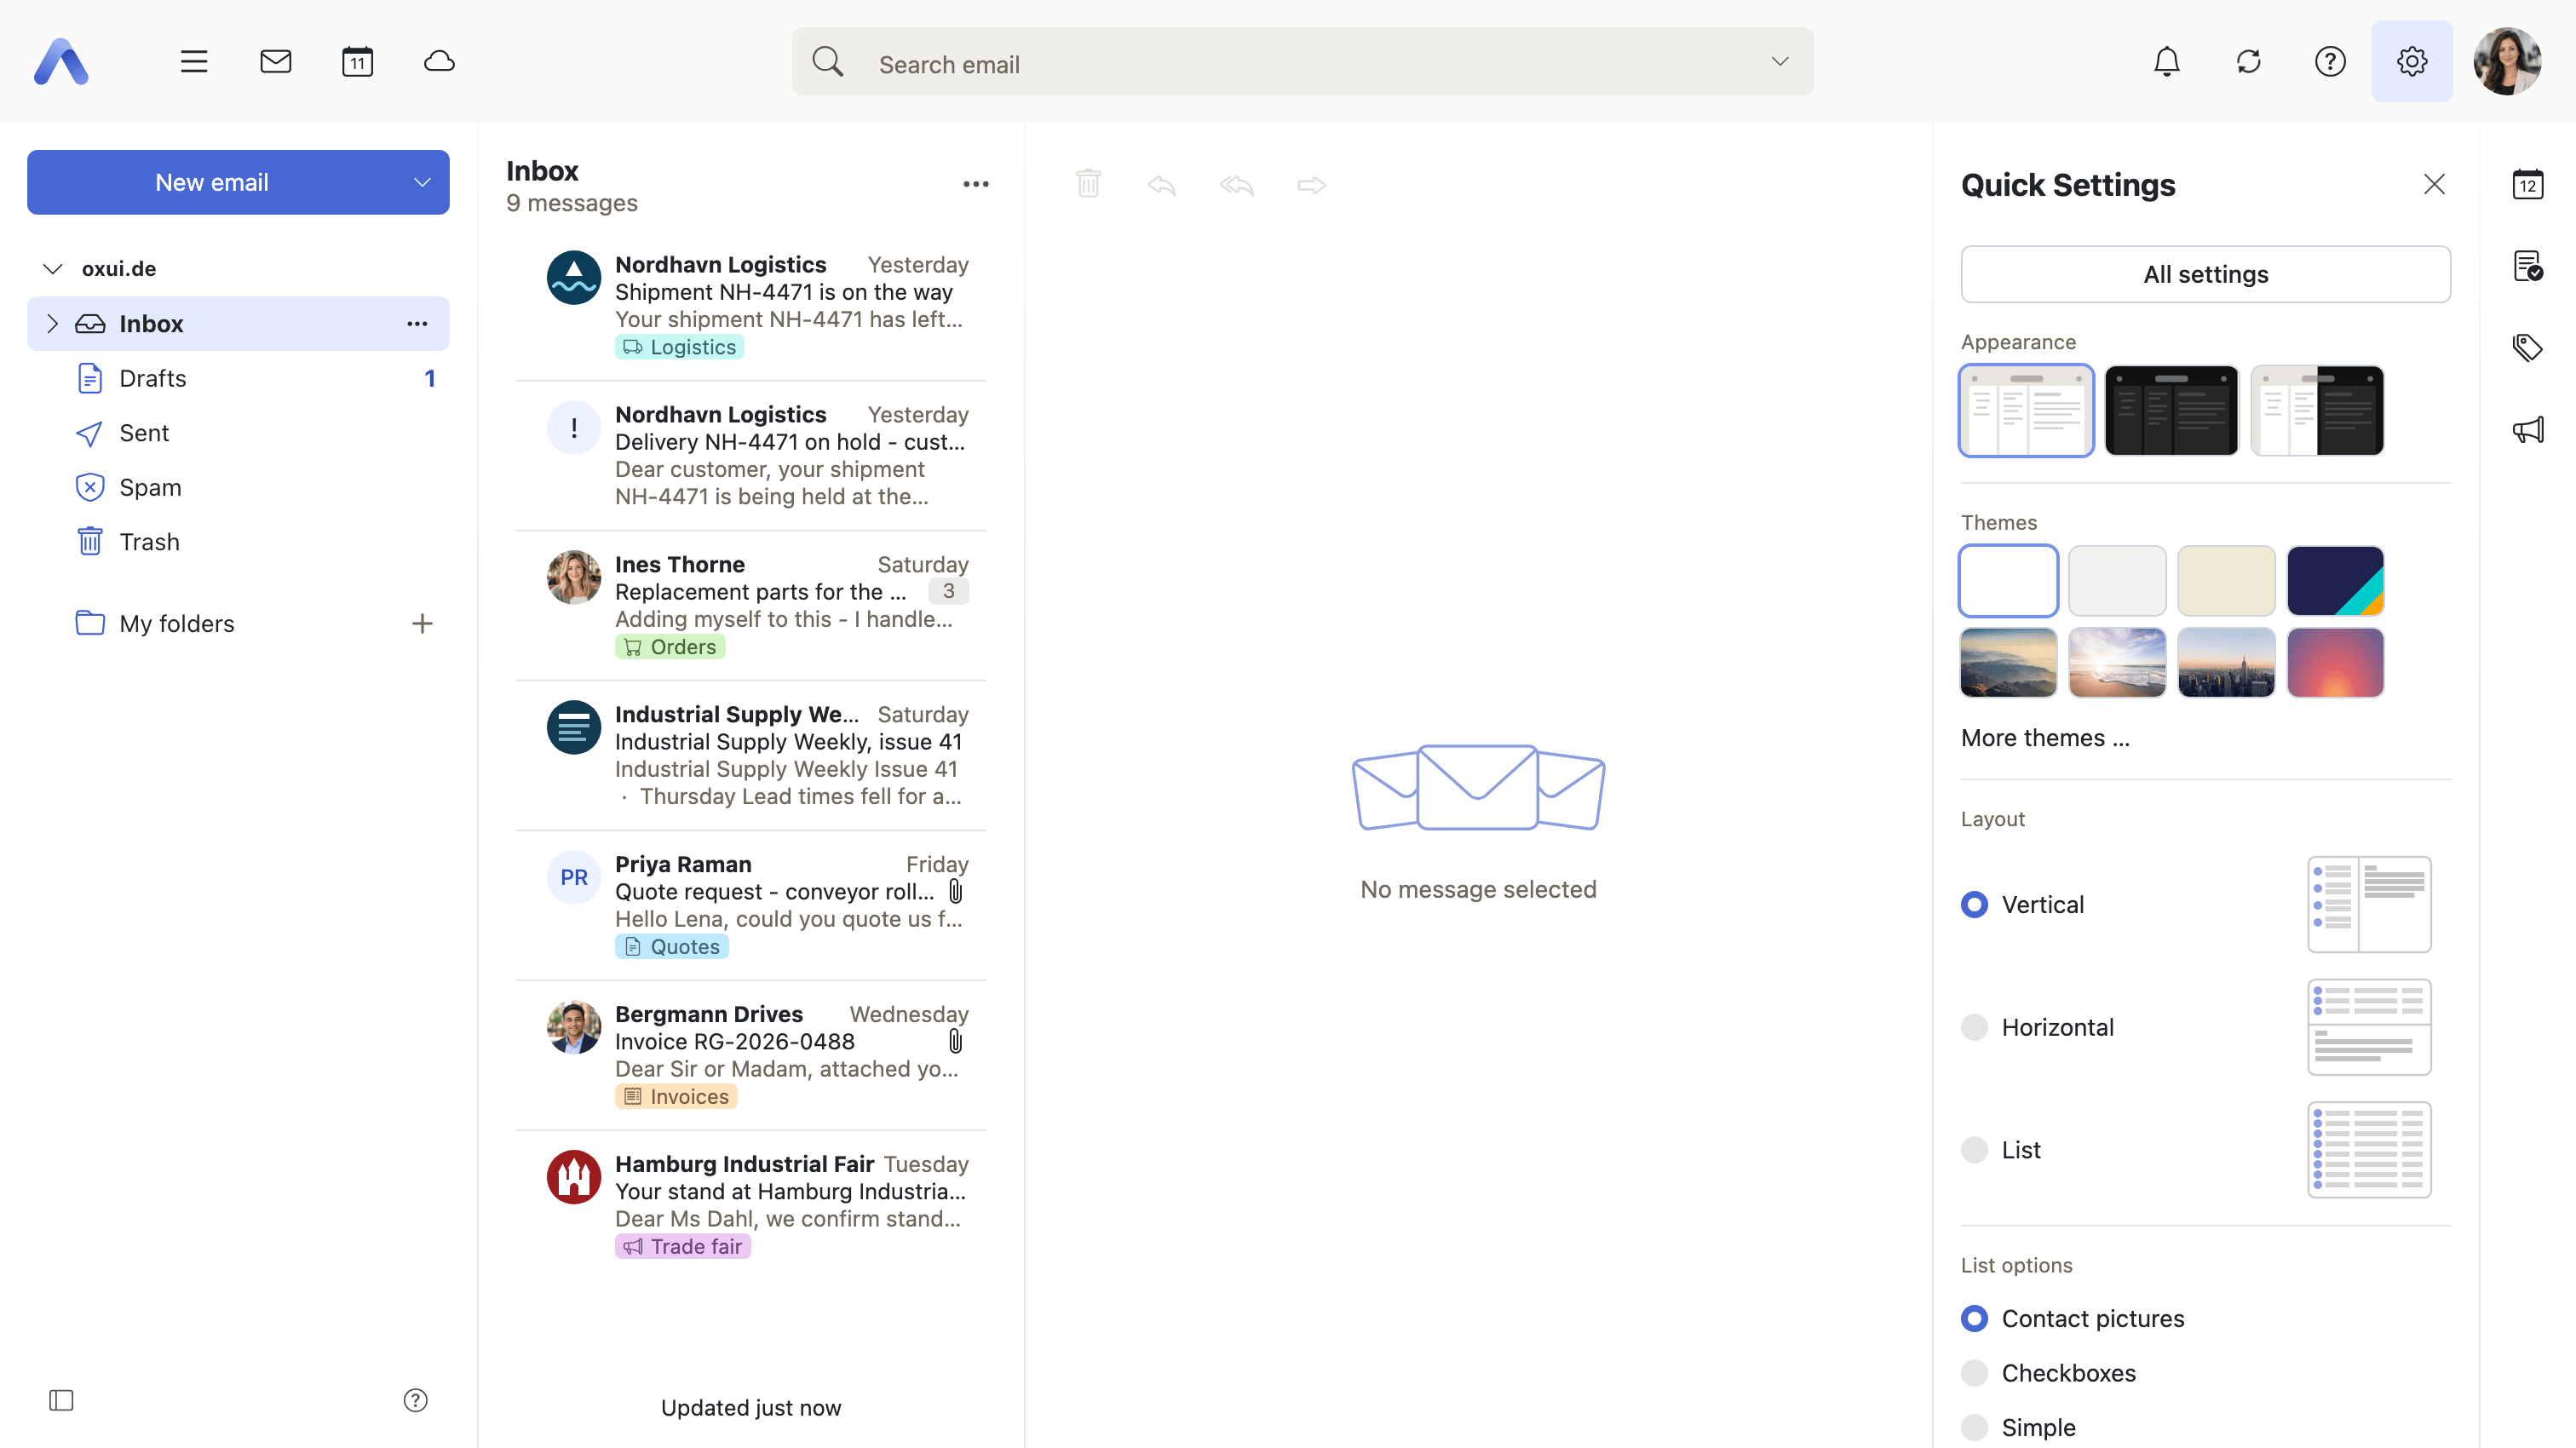
Task: Open the hamburger navigation menu
Action: click(x=194, y=62)
